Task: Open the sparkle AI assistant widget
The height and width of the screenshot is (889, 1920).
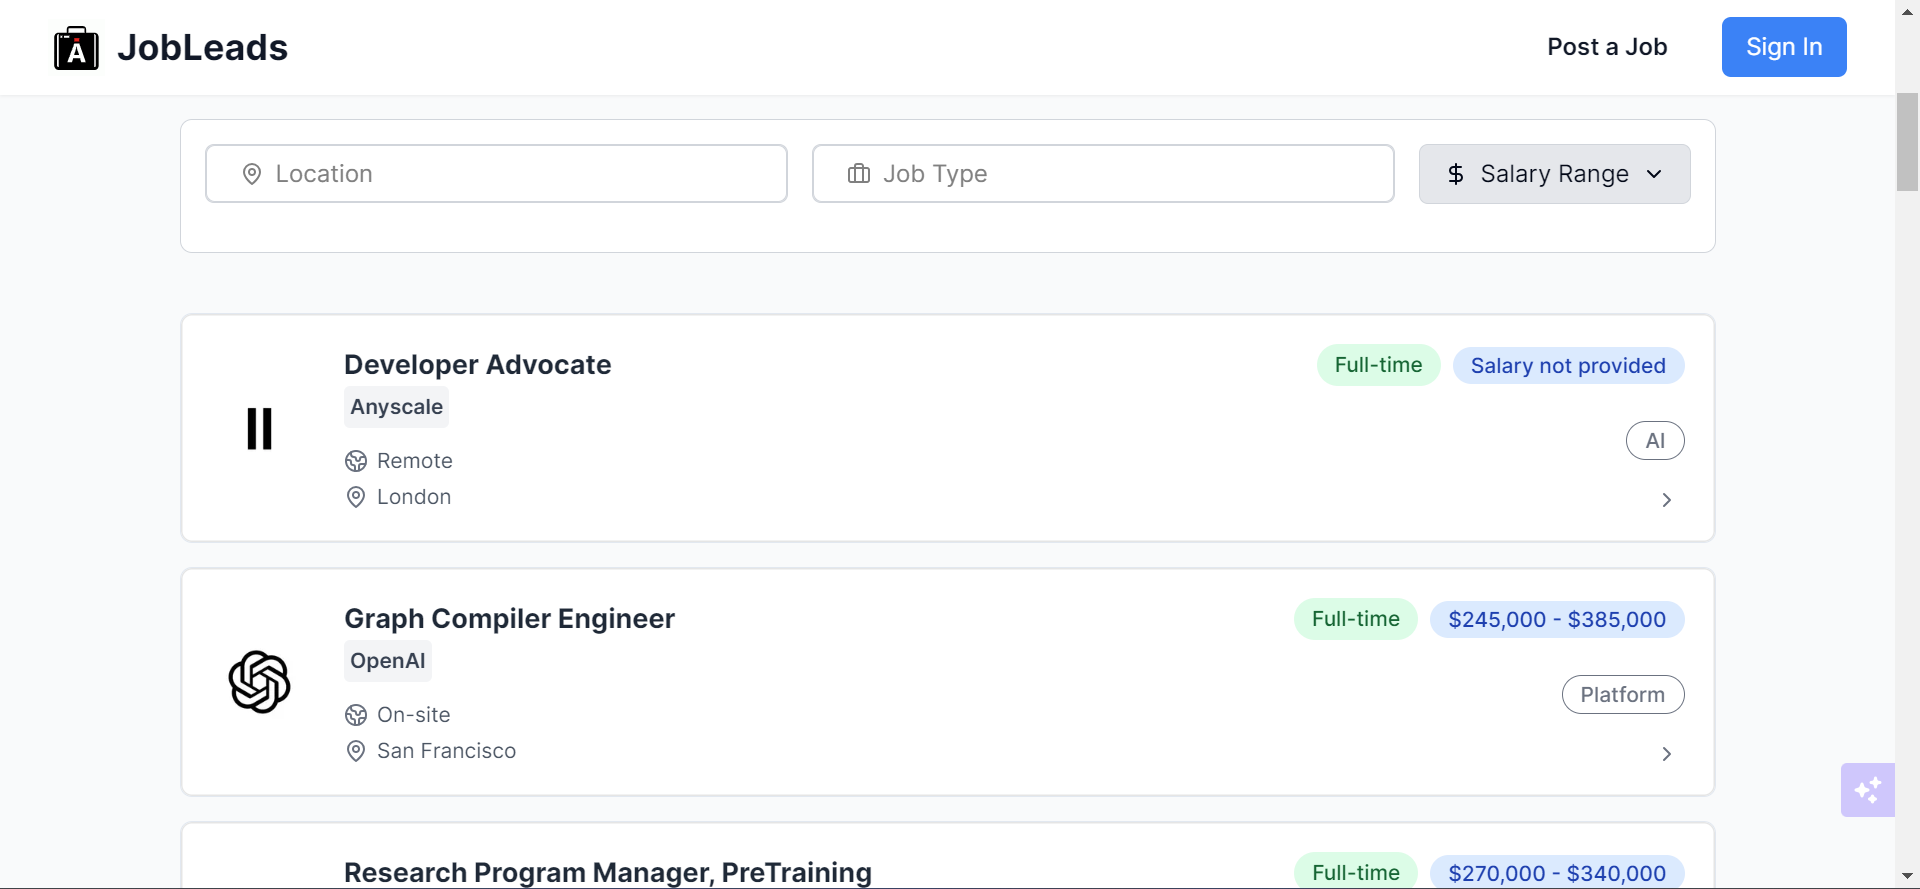Action: pyautogui.click(x=1868, y=790)
